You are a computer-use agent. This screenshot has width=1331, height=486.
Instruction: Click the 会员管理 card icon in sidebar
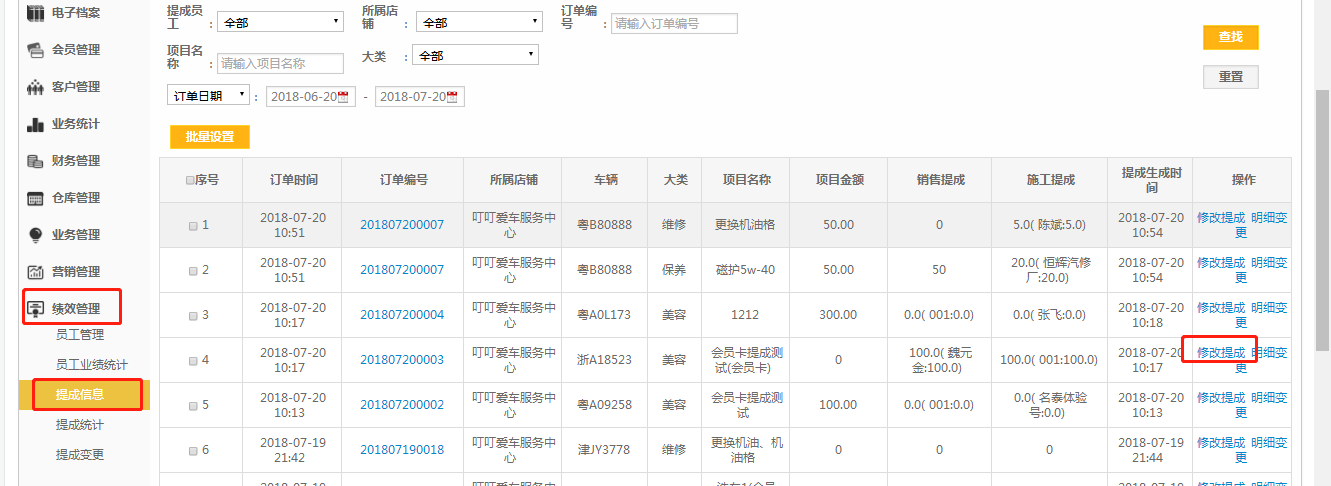point(35,49)
